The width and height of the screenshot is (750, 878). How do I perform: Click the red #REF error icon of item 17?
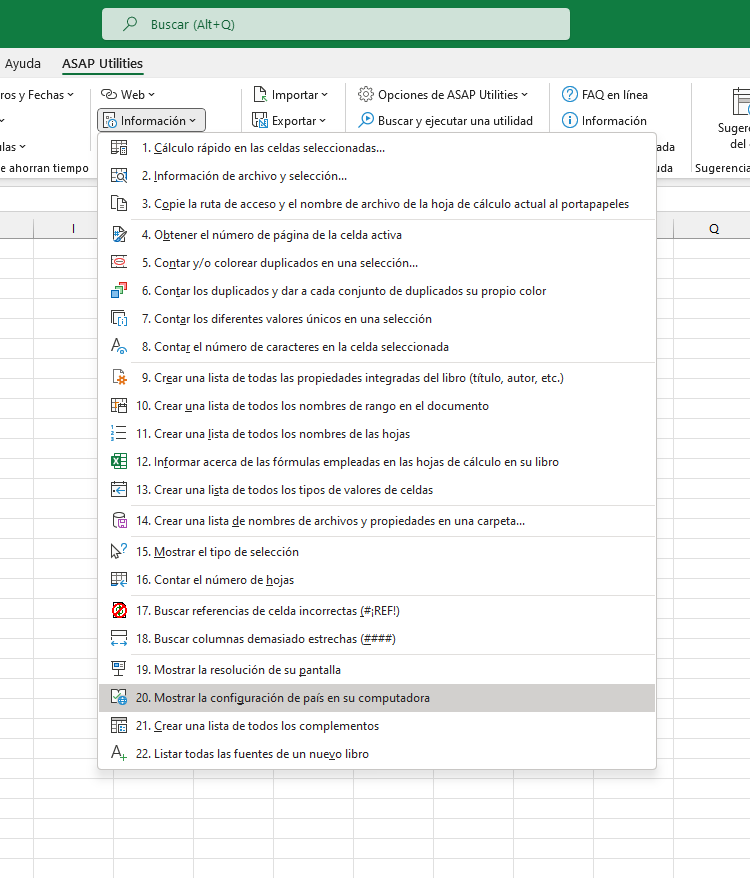pos(119,611)
